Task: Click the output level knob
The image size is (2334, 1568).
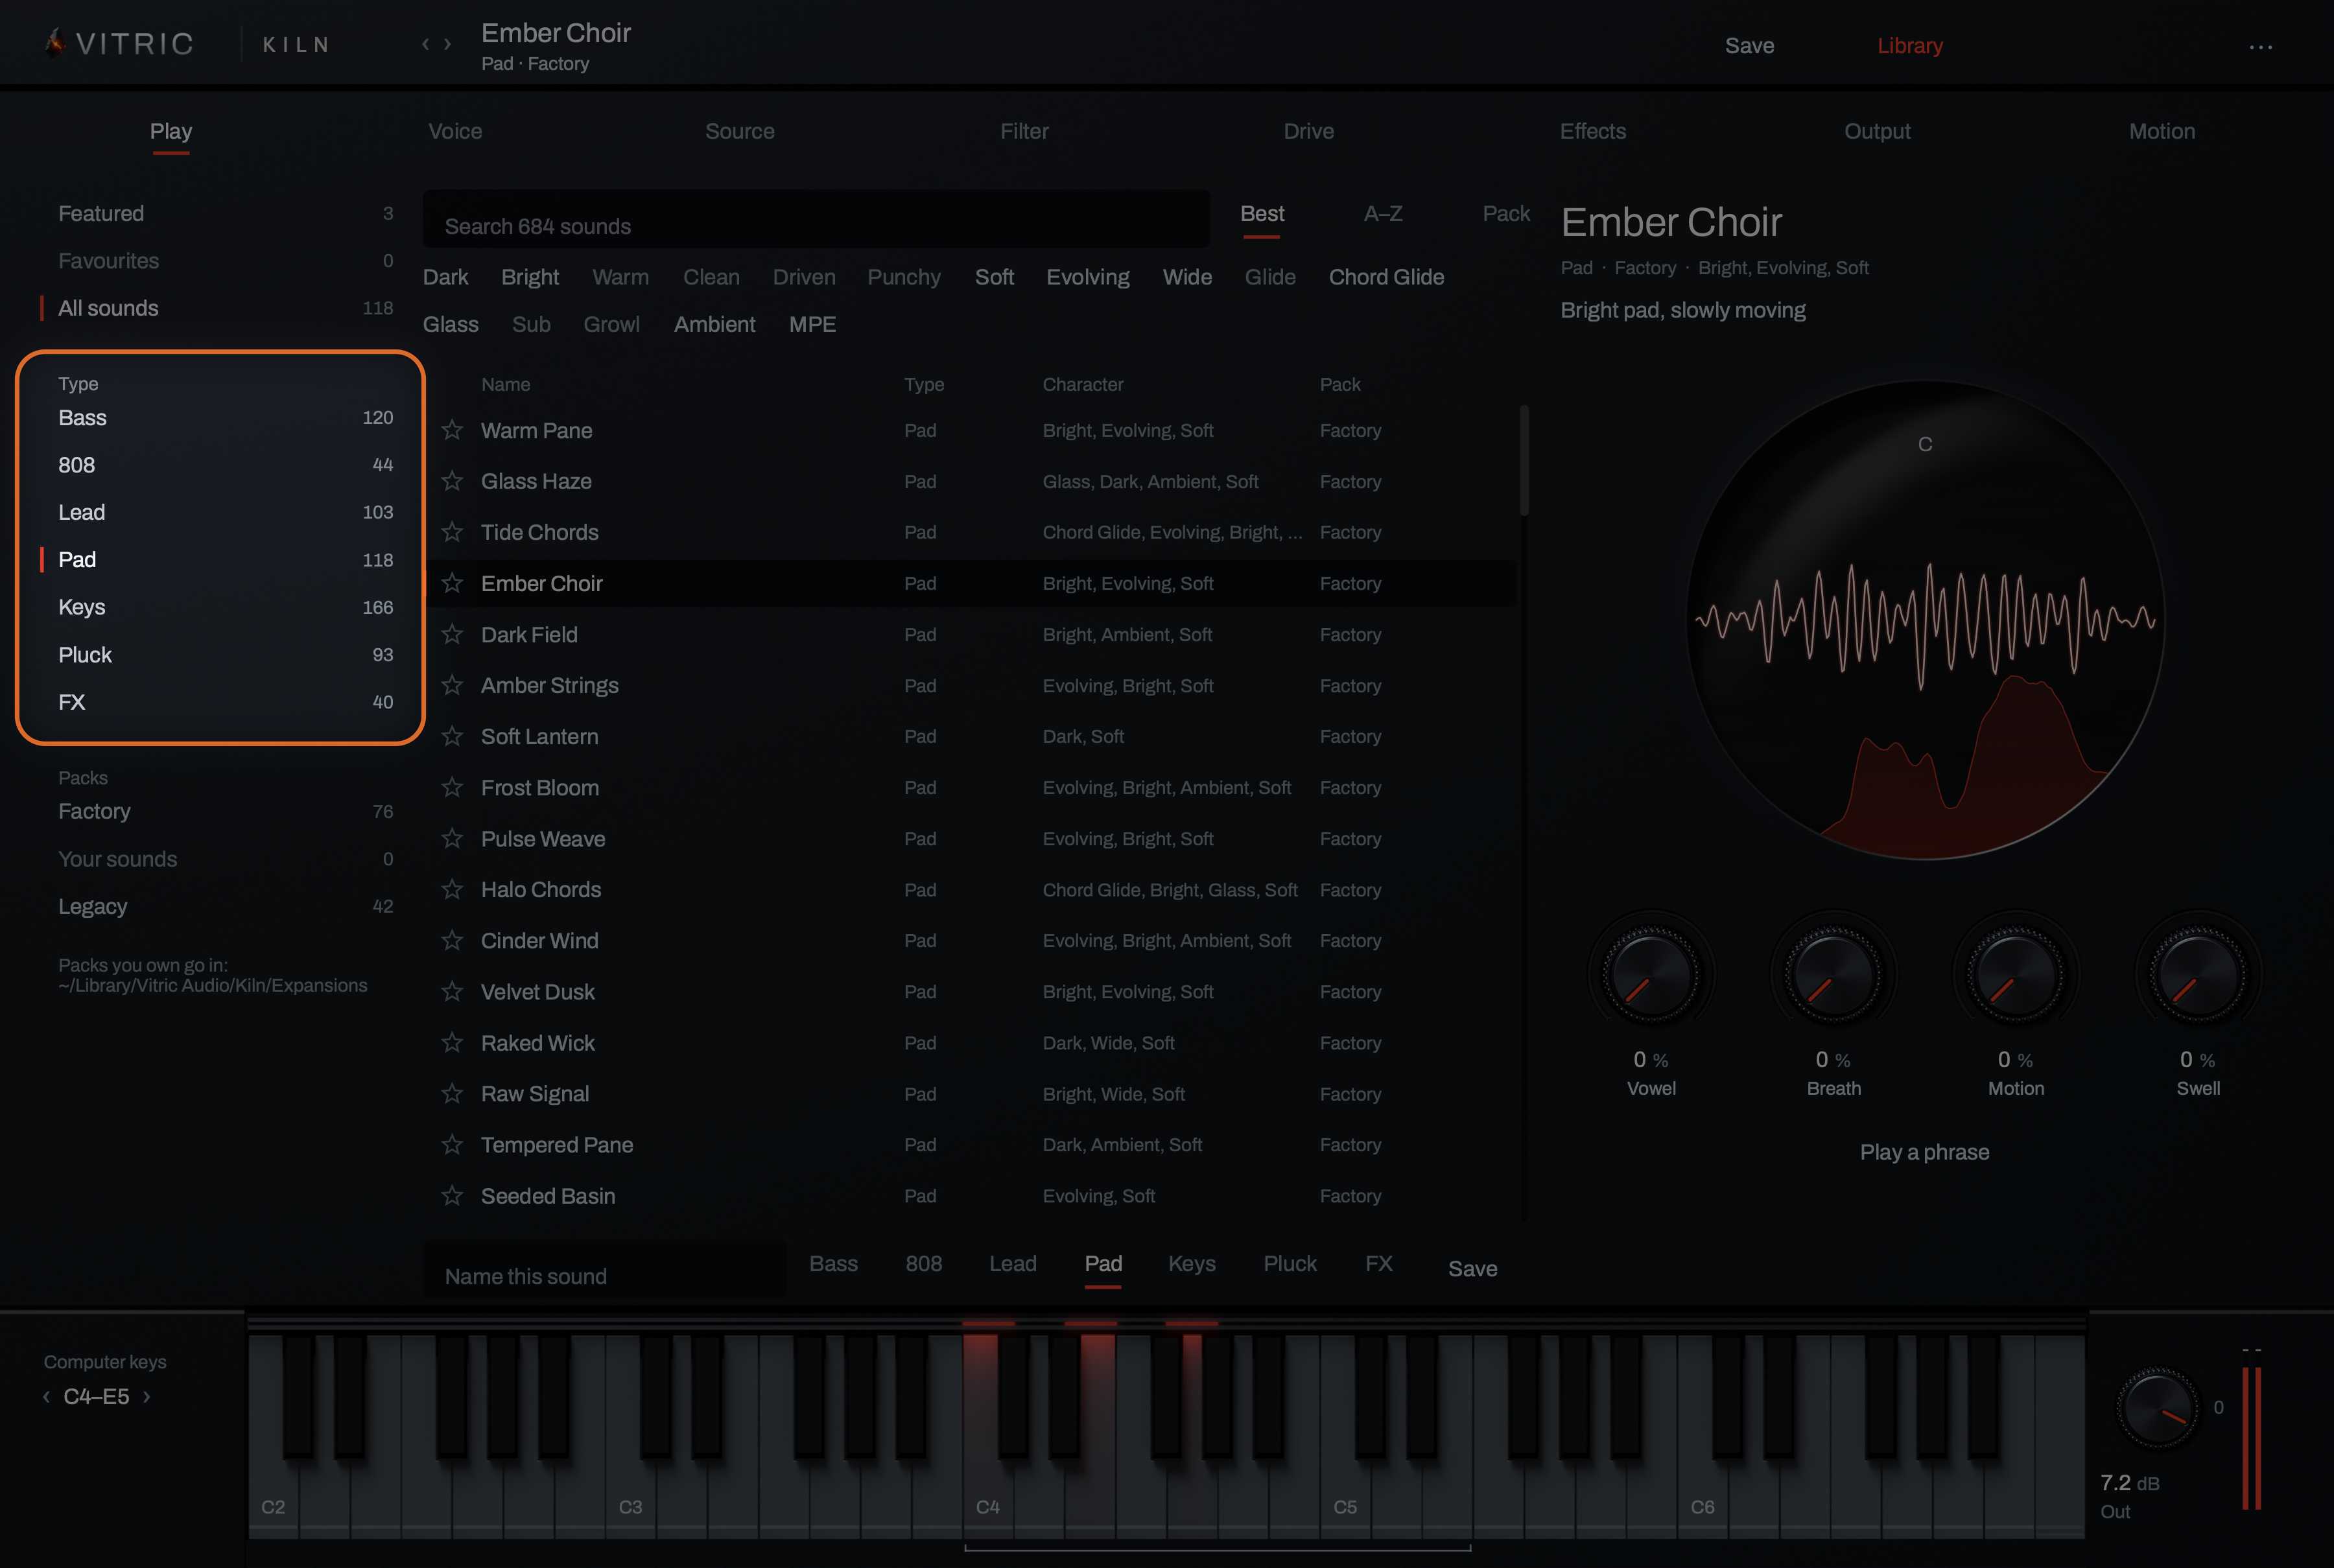Action: [x=2157, y=1407]
